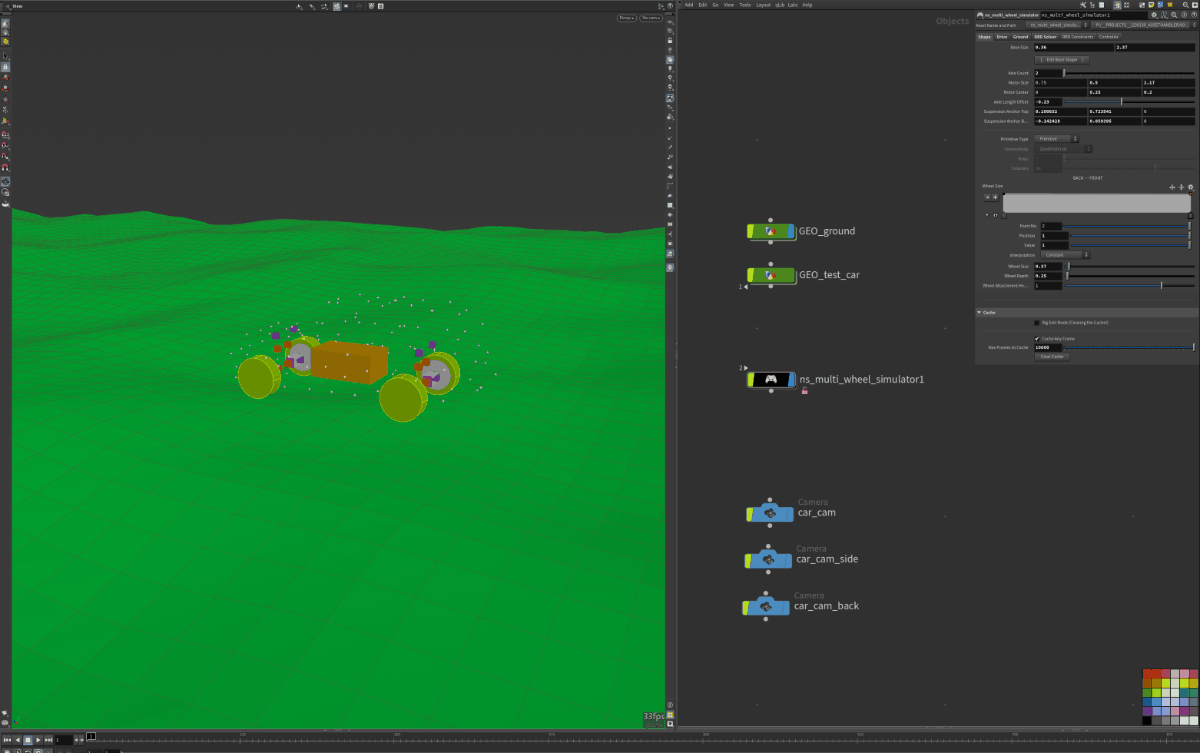1200x753 pixels.
Task: Switch to the Ground tab
Action: pos(1020,37)
